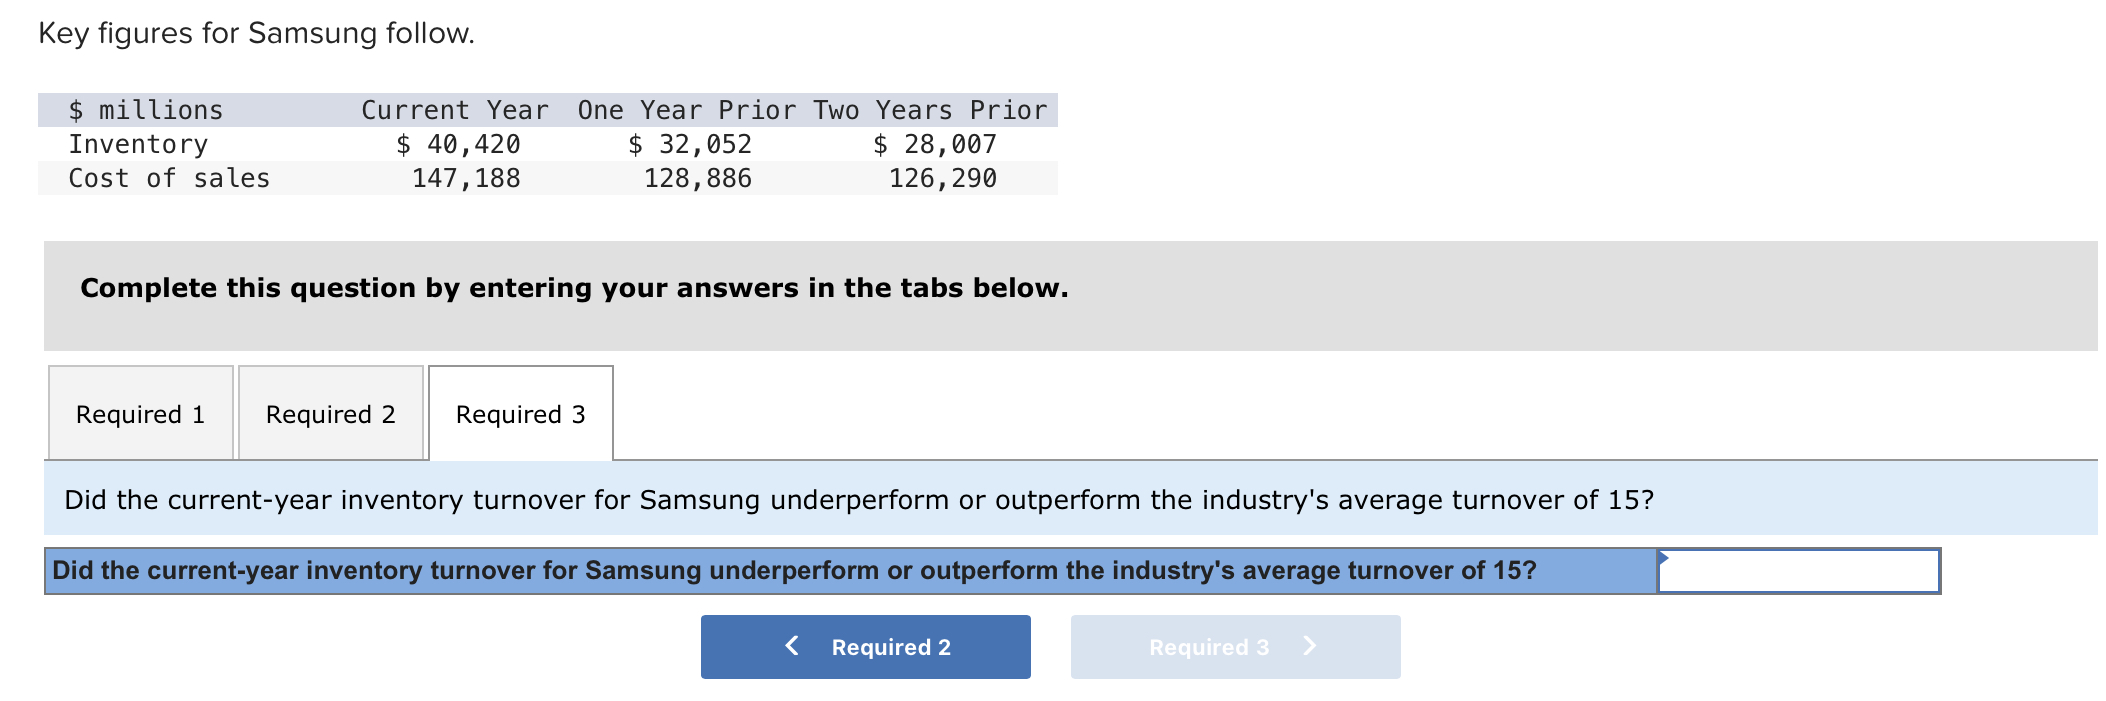Select the 147,188 cost of sales figure

click(466, 178)
